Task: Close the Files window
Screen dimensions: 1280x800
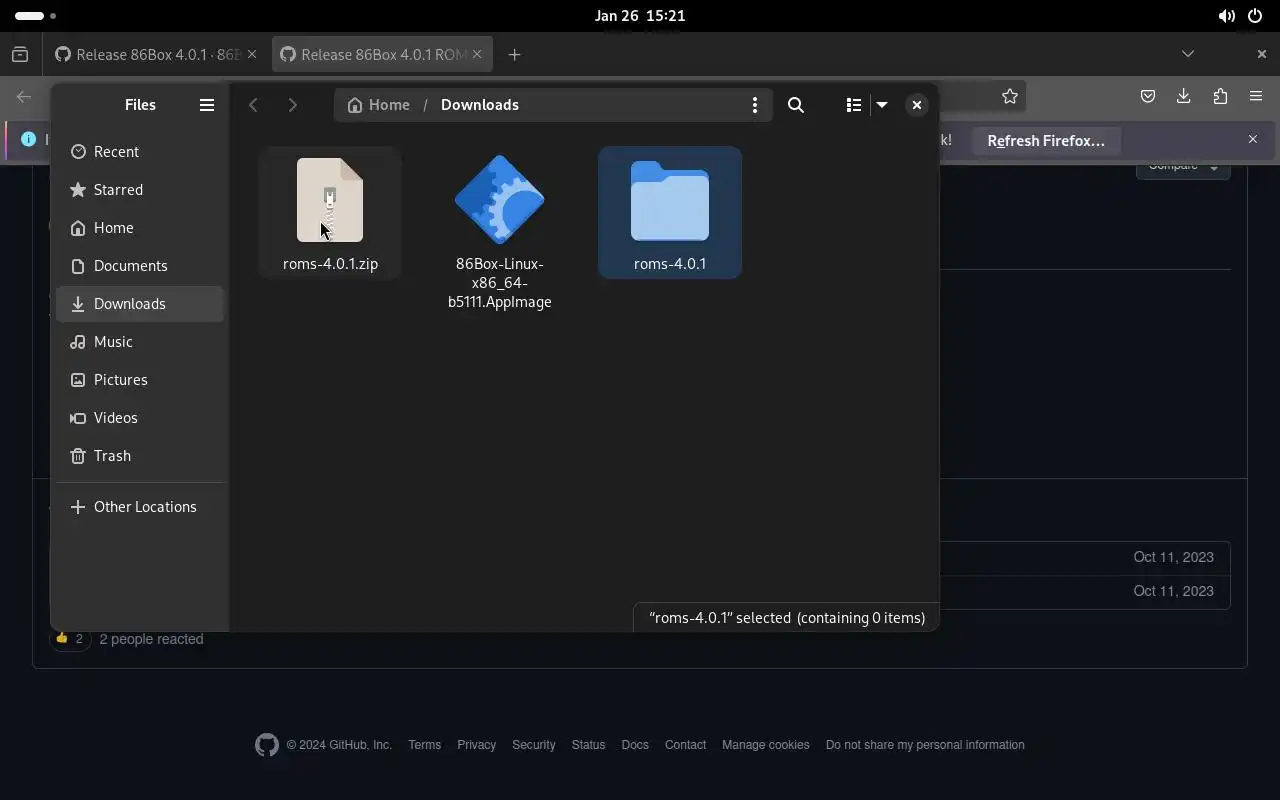Action: 917,105
